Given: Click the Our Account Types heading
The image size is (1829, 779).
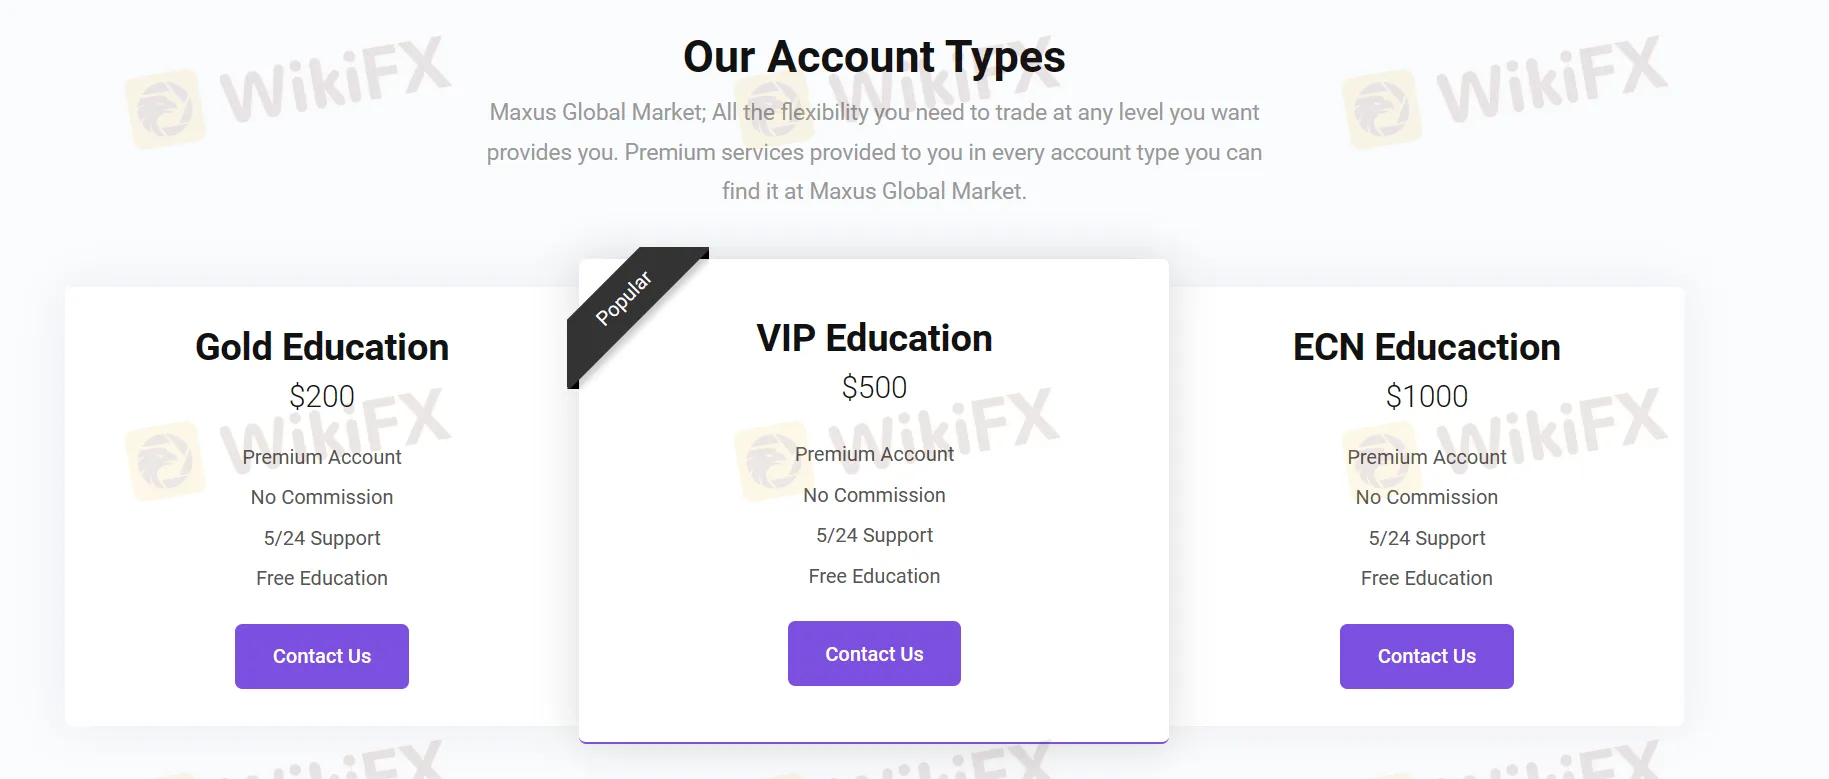Looking at the screenshot, I should click(x=874, y=57).
